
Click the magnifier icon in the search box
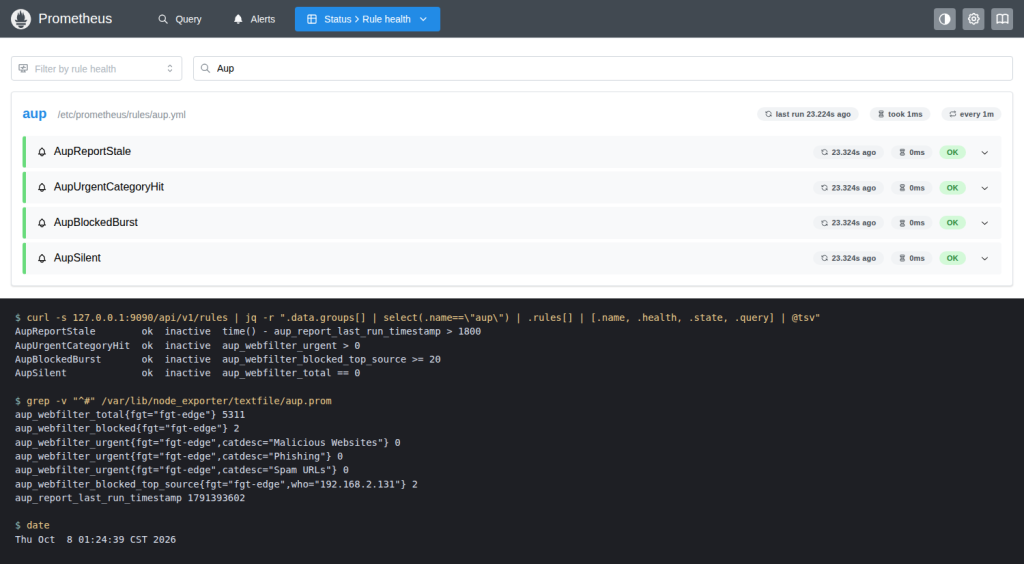tap(205, 69)
